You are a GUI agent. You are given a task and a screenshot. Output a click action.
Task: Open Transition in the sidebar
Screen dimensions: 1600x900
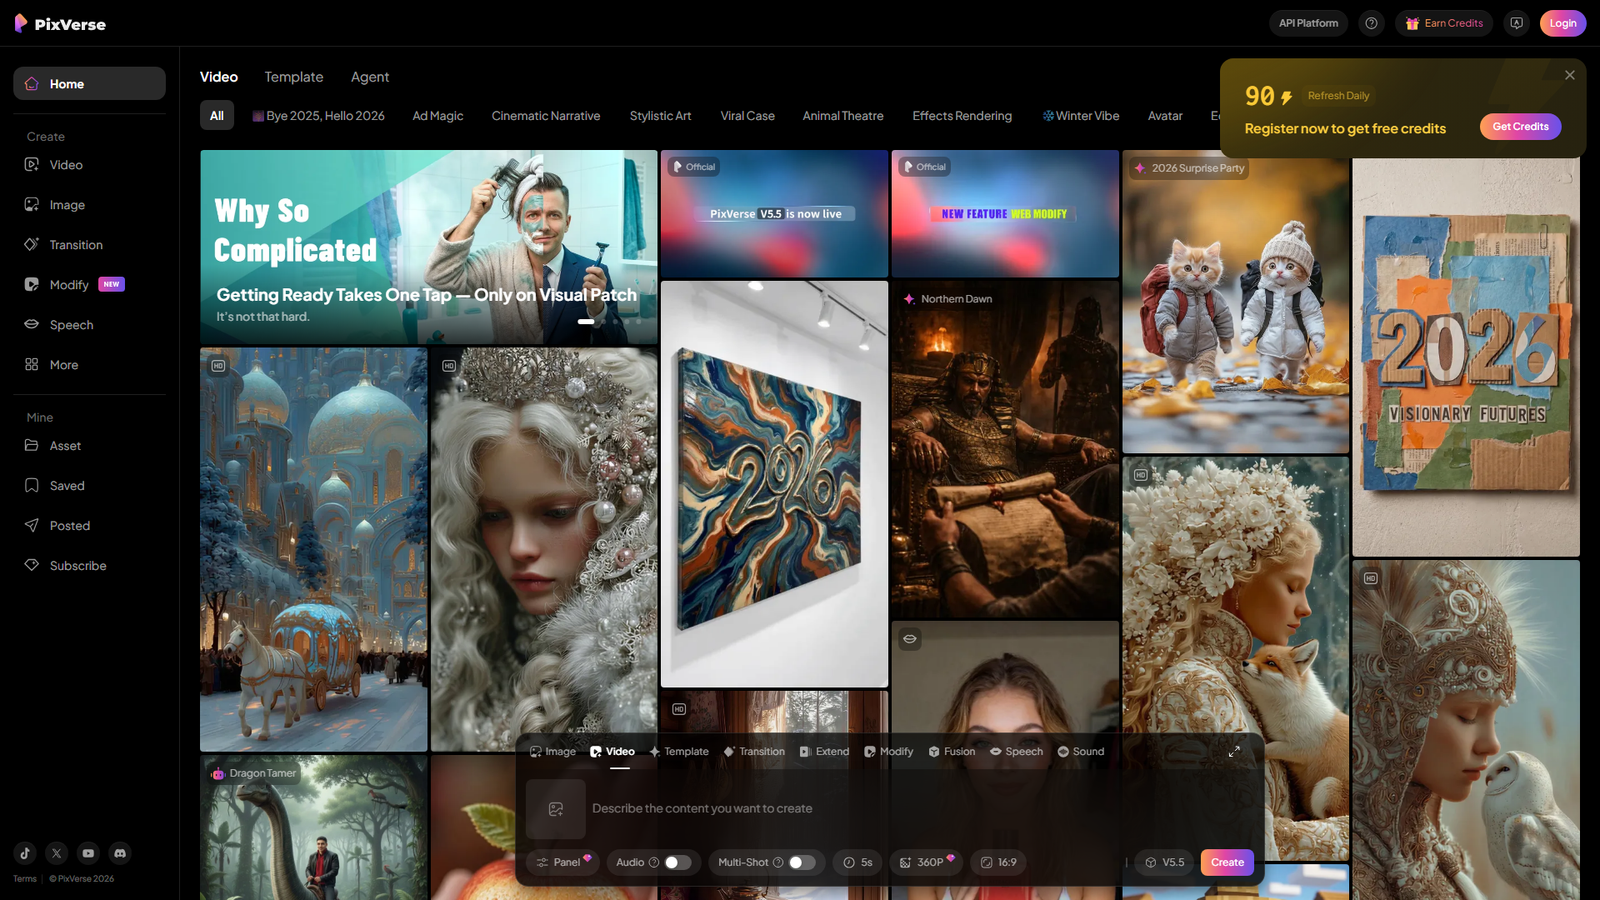click(76, 245)
